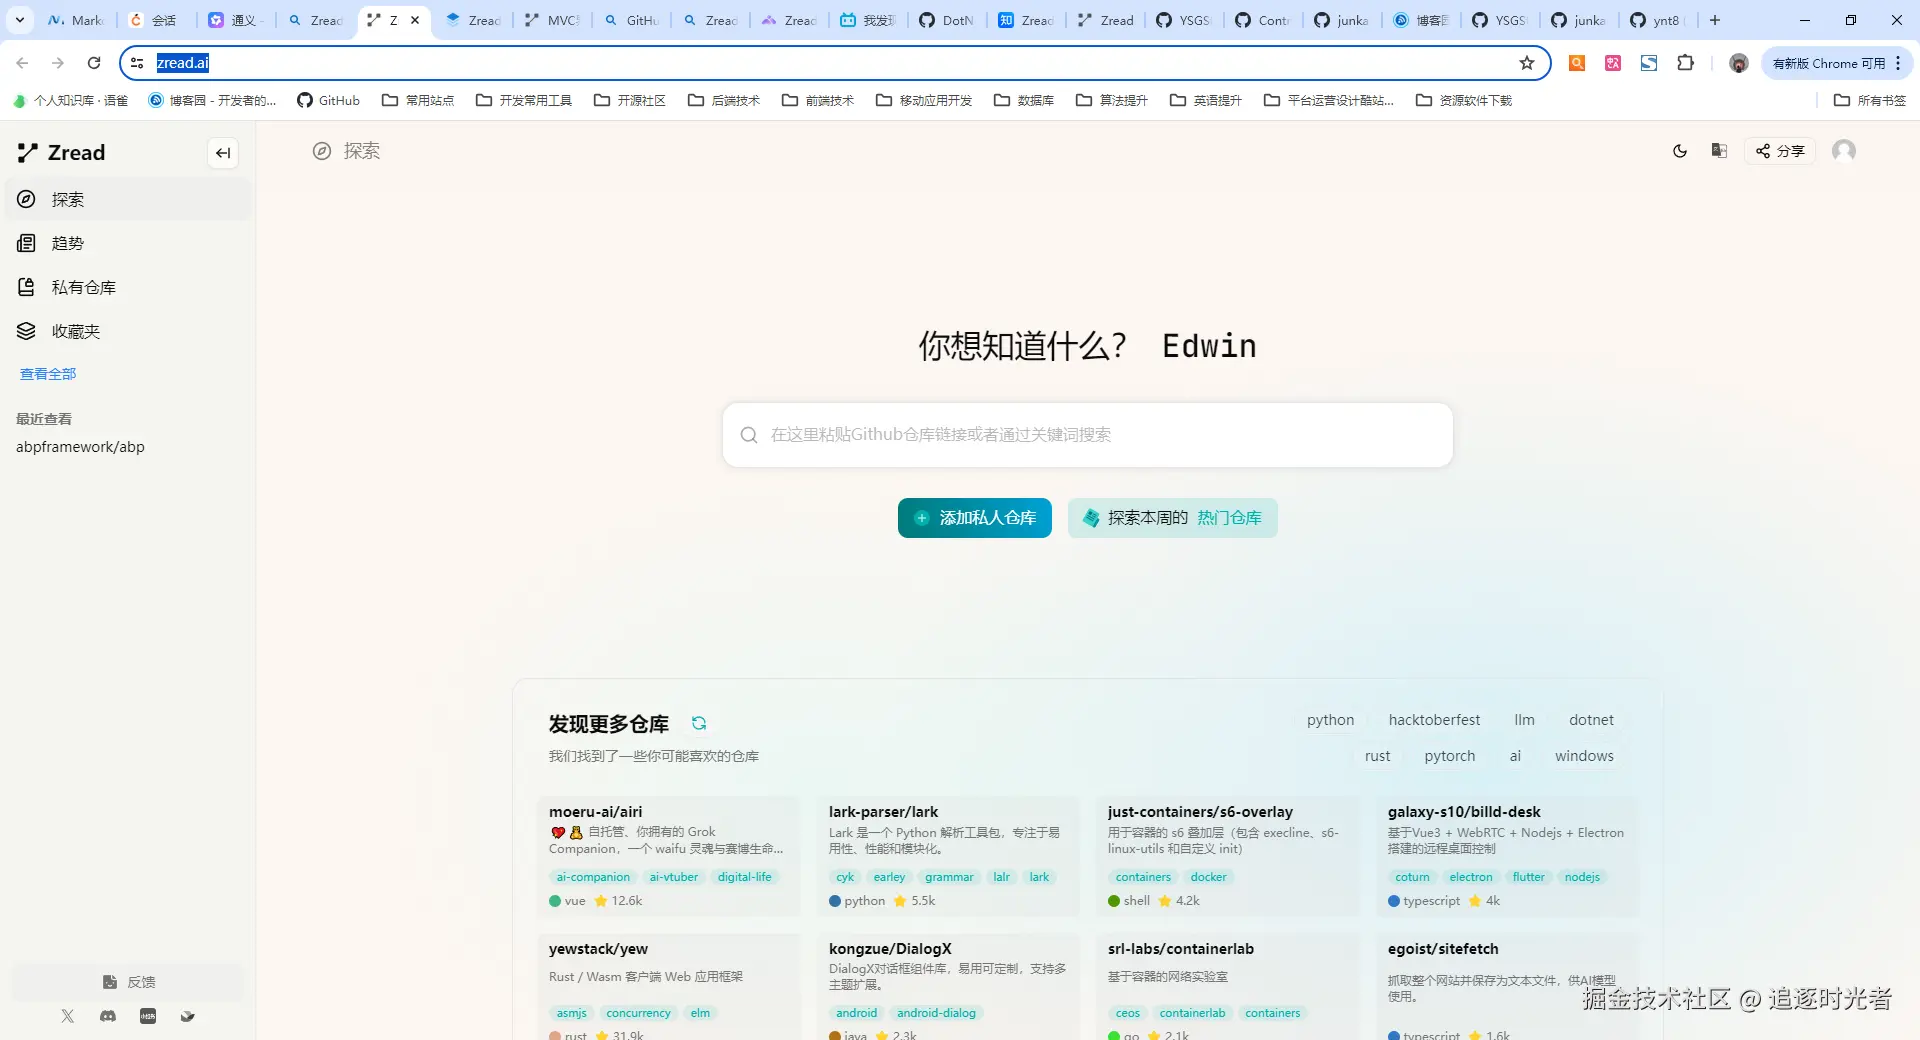Show the 所有书签 folder
The image size is (1920, 1040).
(1870, 100)
